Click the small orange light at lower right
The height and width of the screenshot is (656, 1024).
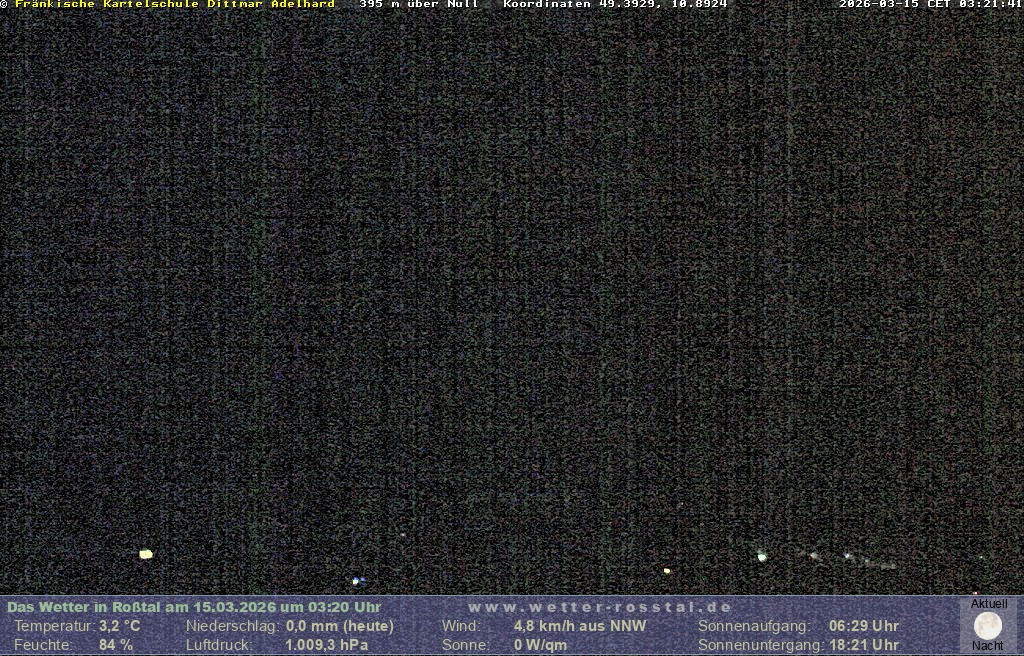(667, 571)
